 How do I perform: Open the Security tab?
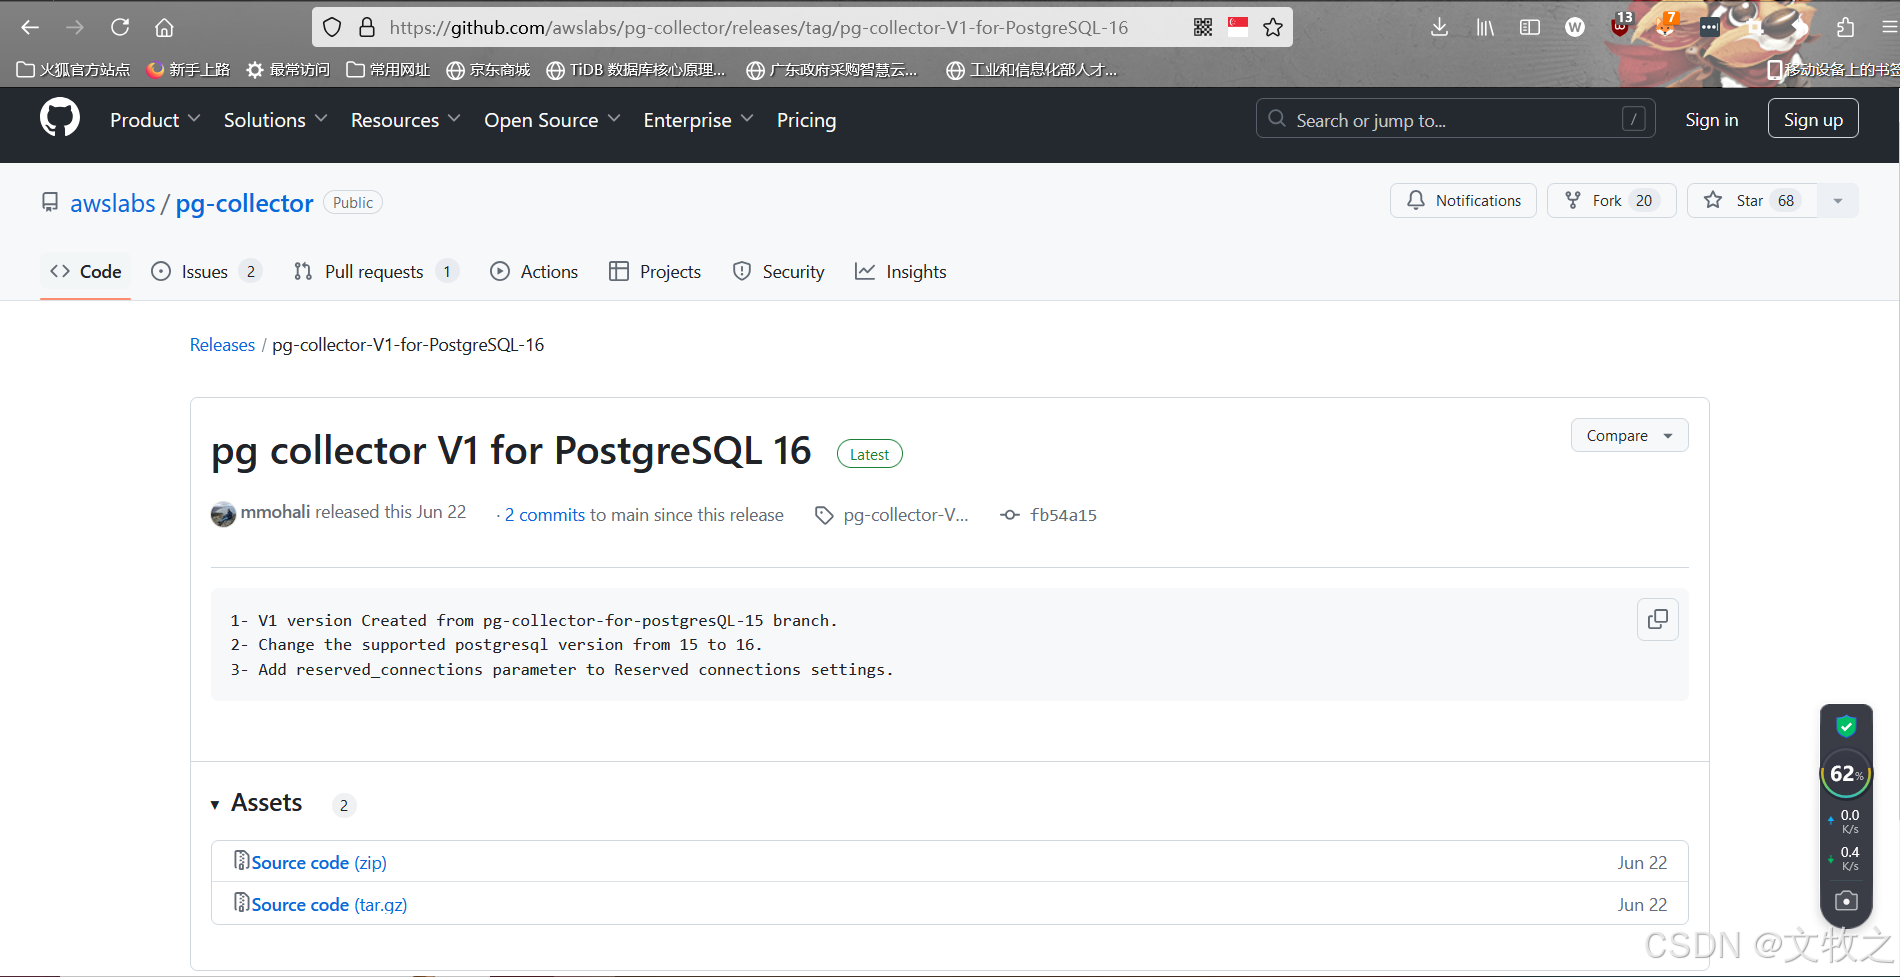[778, 272]
